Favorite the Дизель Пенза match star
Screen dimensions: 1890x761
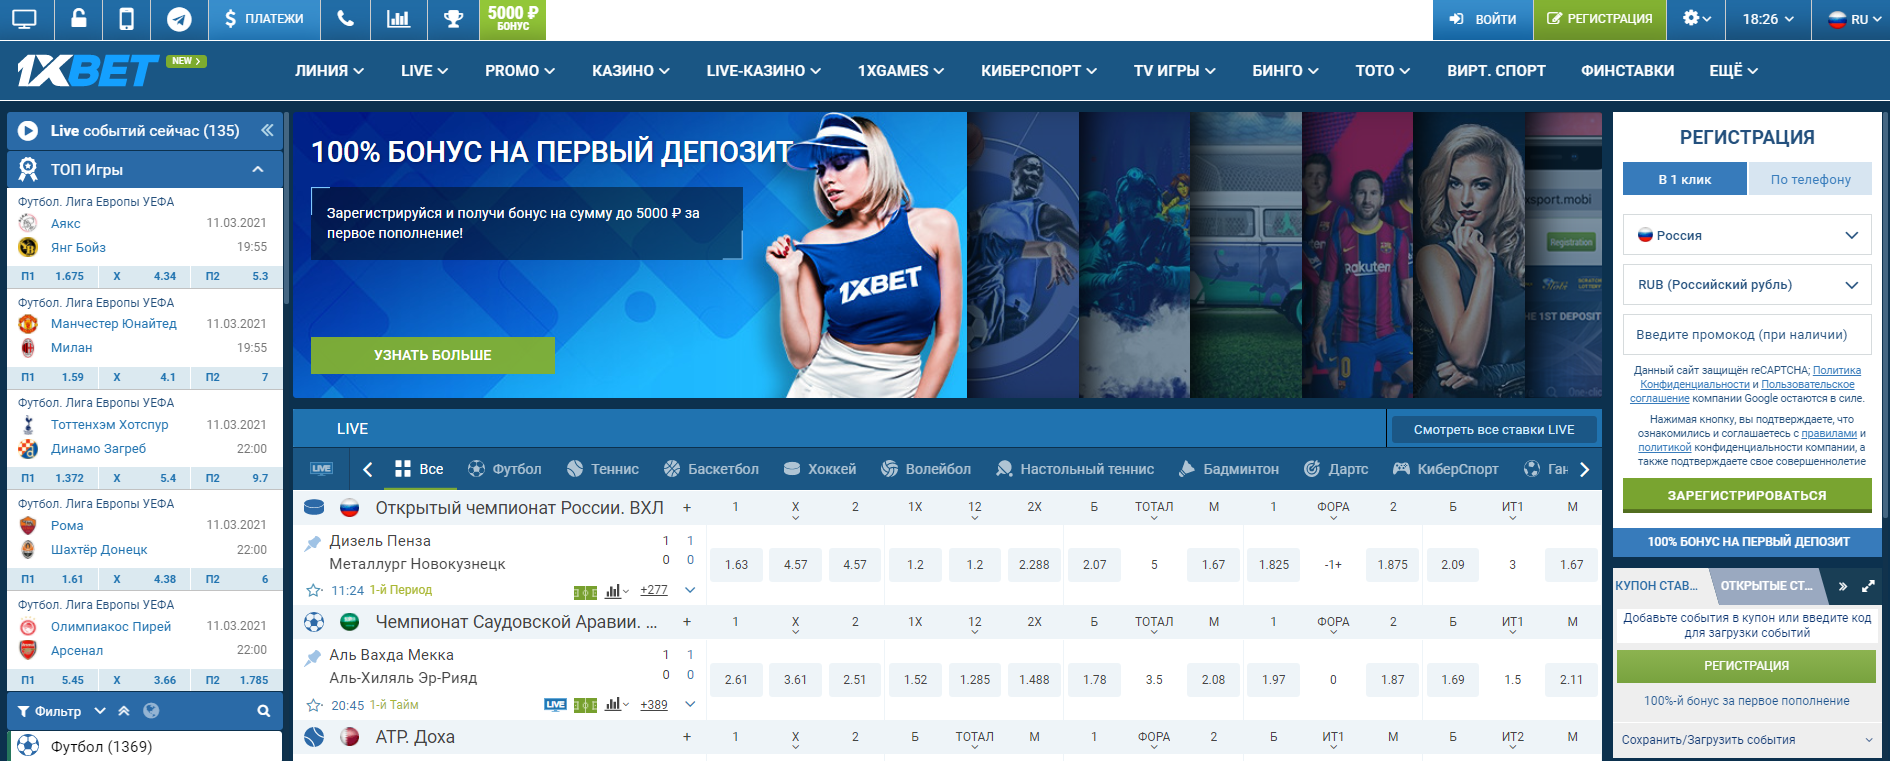point(314,590)
